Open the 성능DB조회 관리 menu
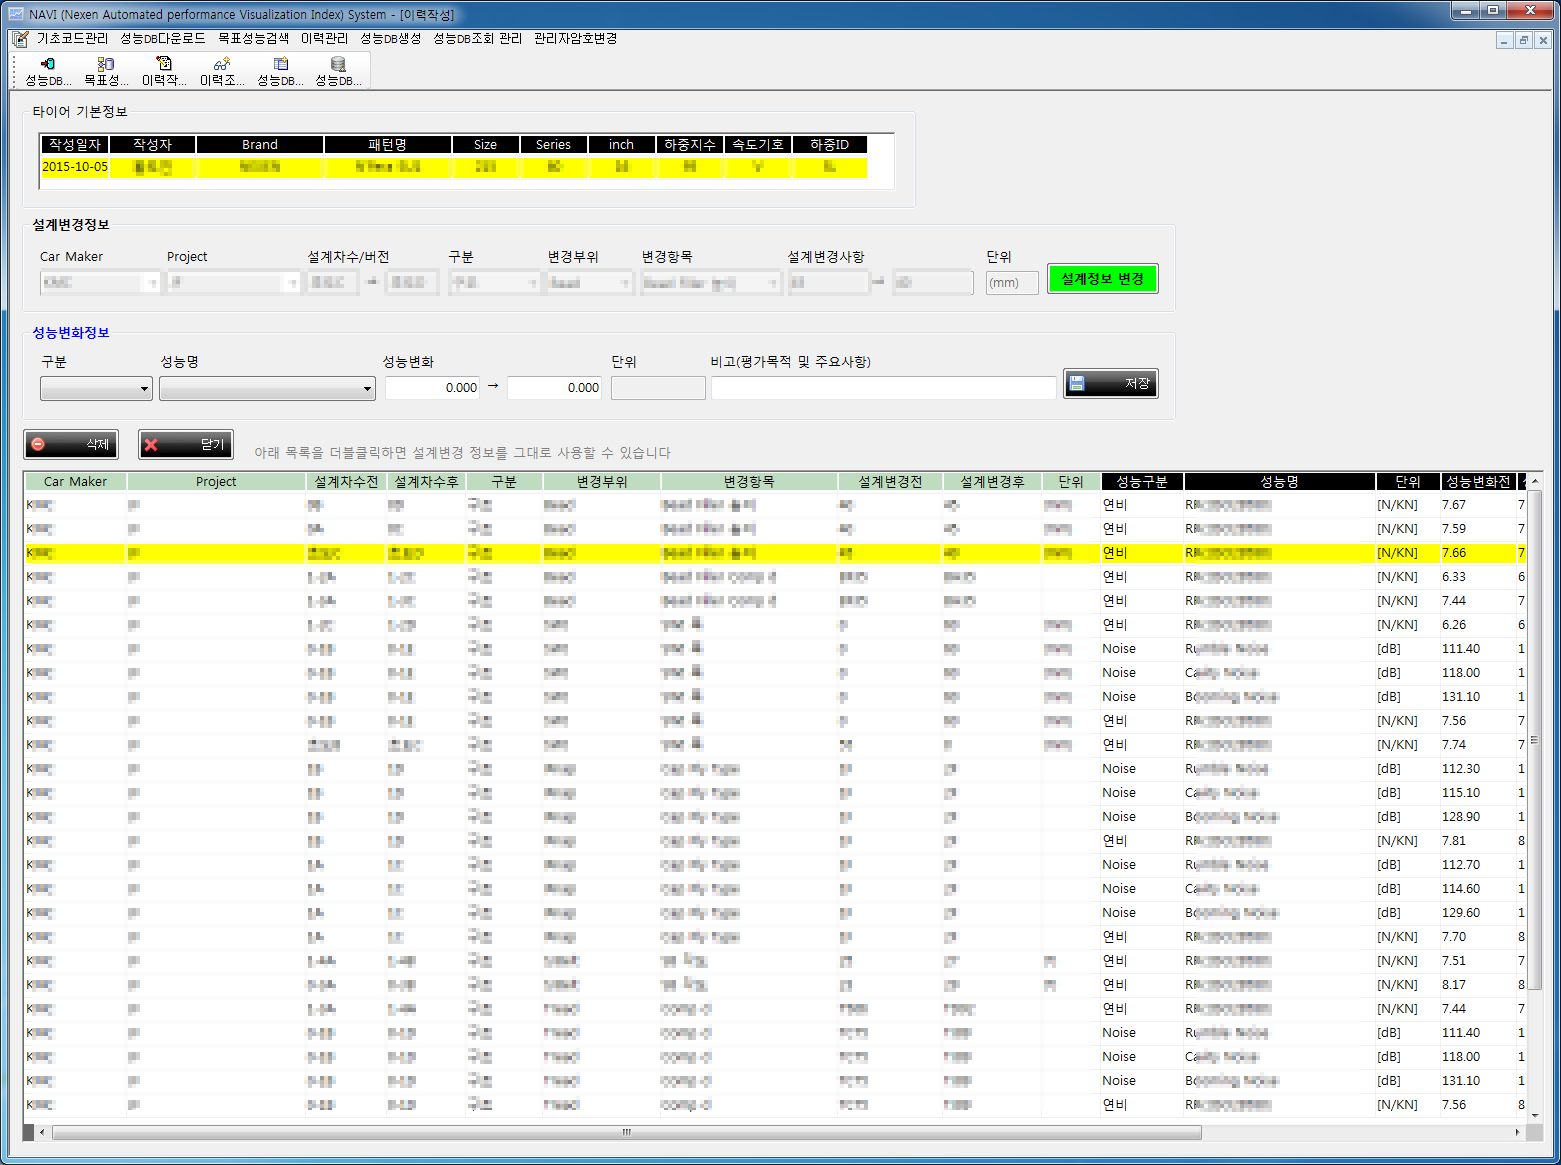1561x1165 pixels. point(477,38)
